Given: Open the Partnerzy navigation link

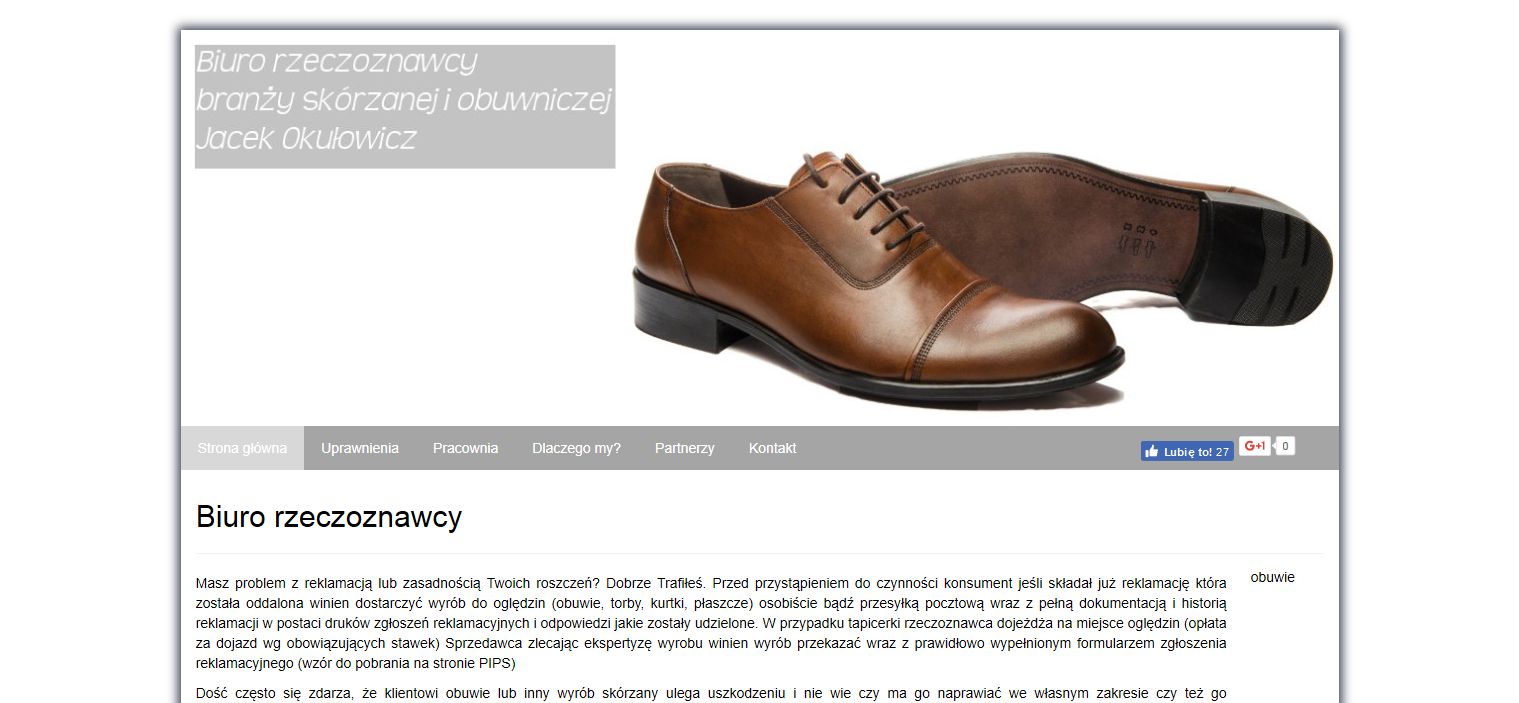Looking at the screenshot, I should 685,448.
